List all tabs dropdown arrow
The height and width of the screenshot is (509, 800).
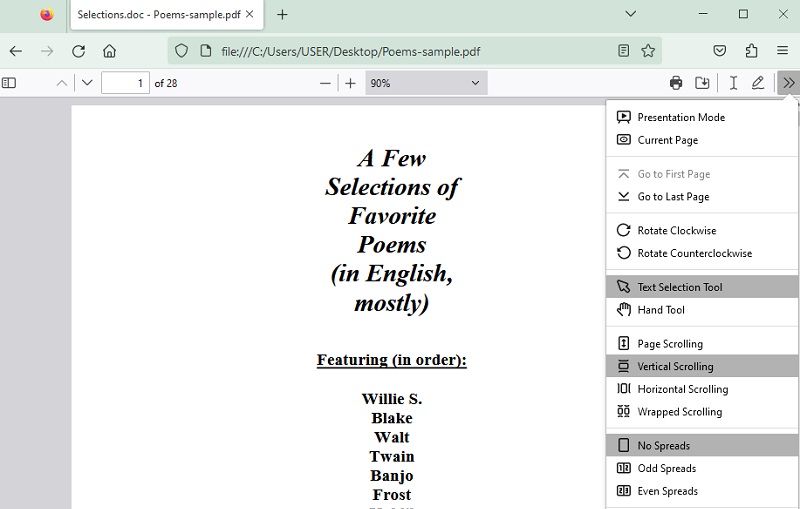pos(631,14)
